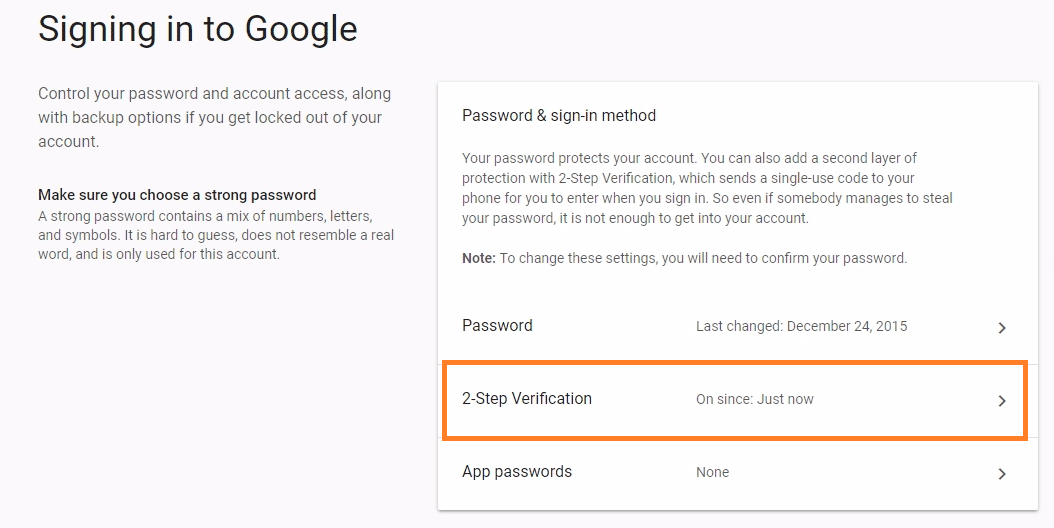Click "Make sure you choose a strong password" heading

pos(177,195)
